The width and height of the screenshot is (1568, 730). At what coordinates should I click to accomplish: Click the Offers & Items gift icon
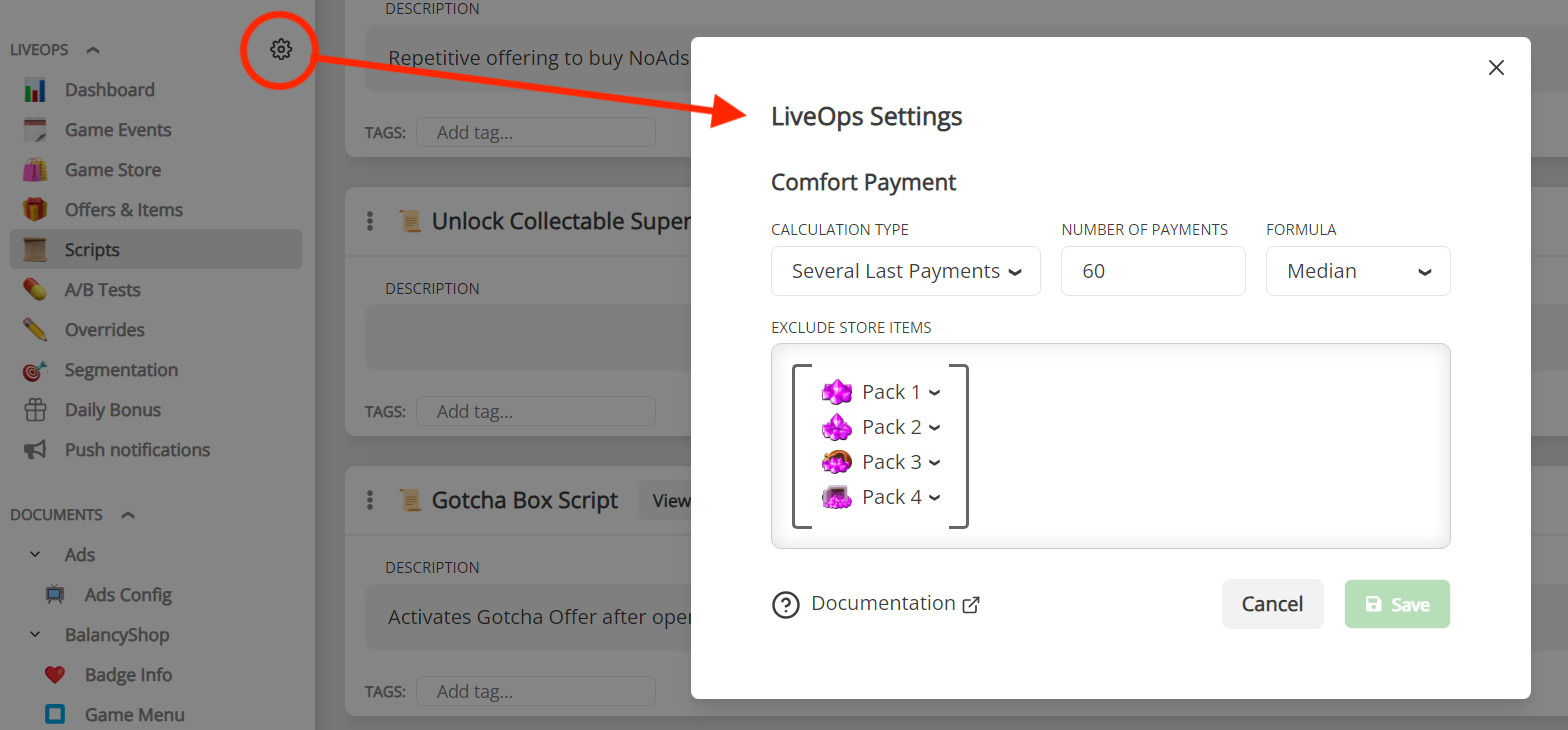(x=35, y=210)
